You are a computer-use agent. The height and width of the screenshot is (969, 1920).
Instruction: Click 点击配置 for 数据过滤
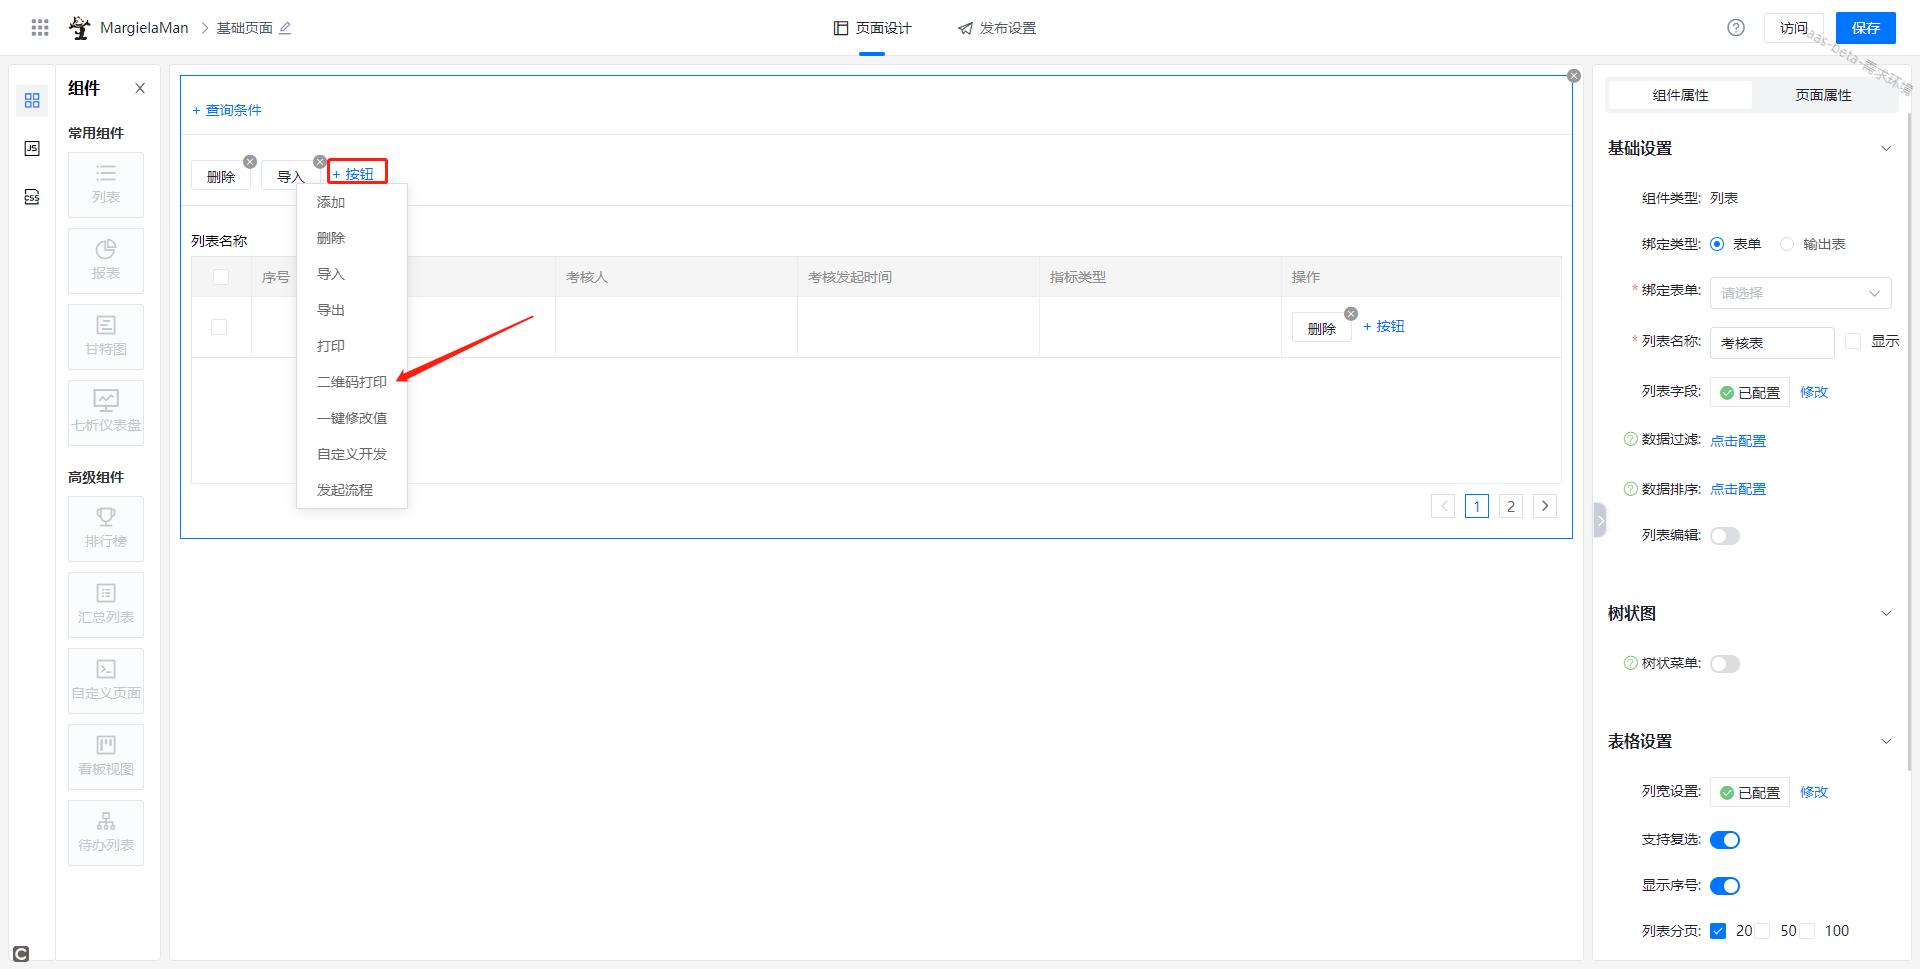1738,441
